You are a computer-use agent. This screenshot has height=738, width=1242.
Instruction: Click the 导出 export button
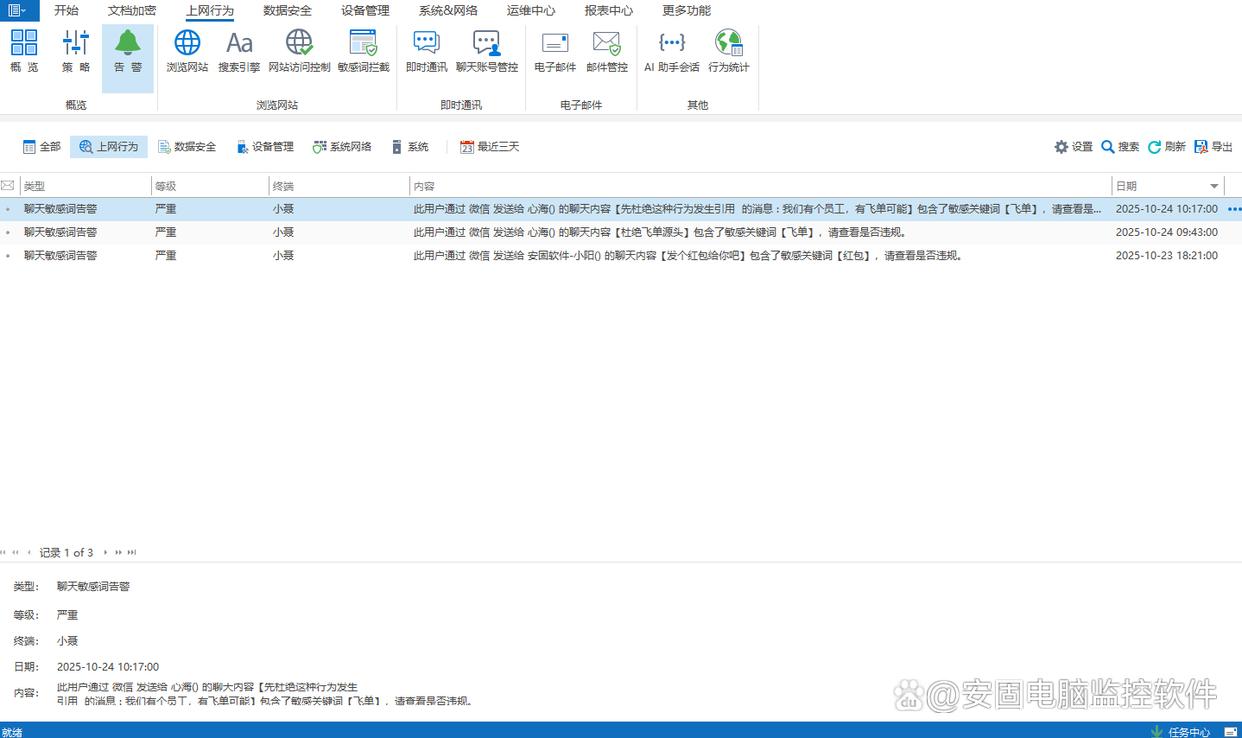[1213, 147]
